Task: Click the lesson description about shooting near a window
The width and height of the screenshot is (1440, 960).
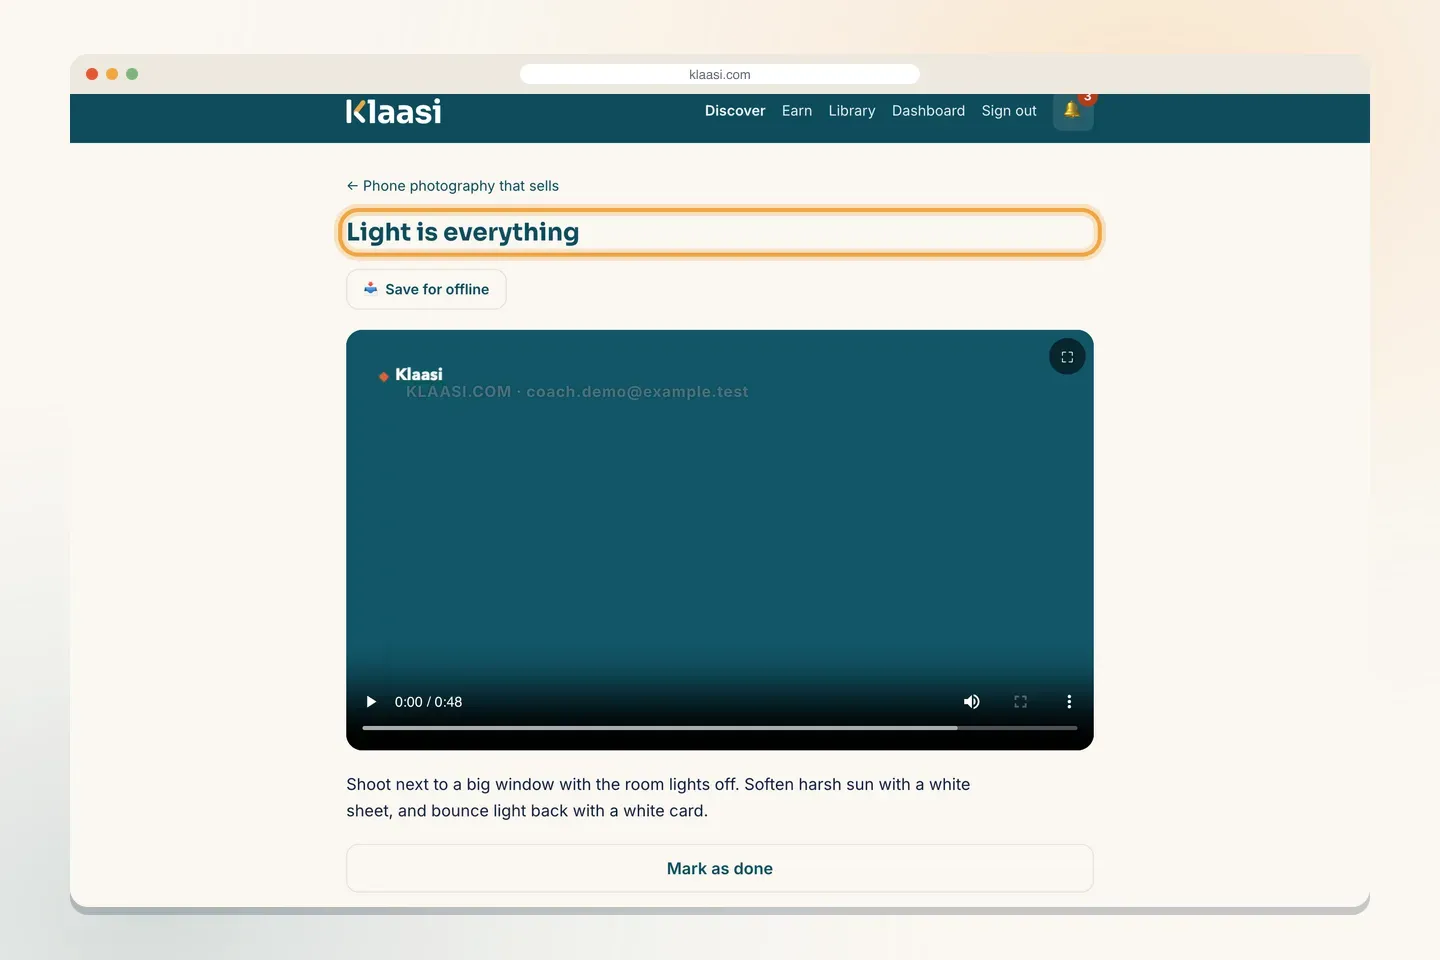Action: coord(658,797)
